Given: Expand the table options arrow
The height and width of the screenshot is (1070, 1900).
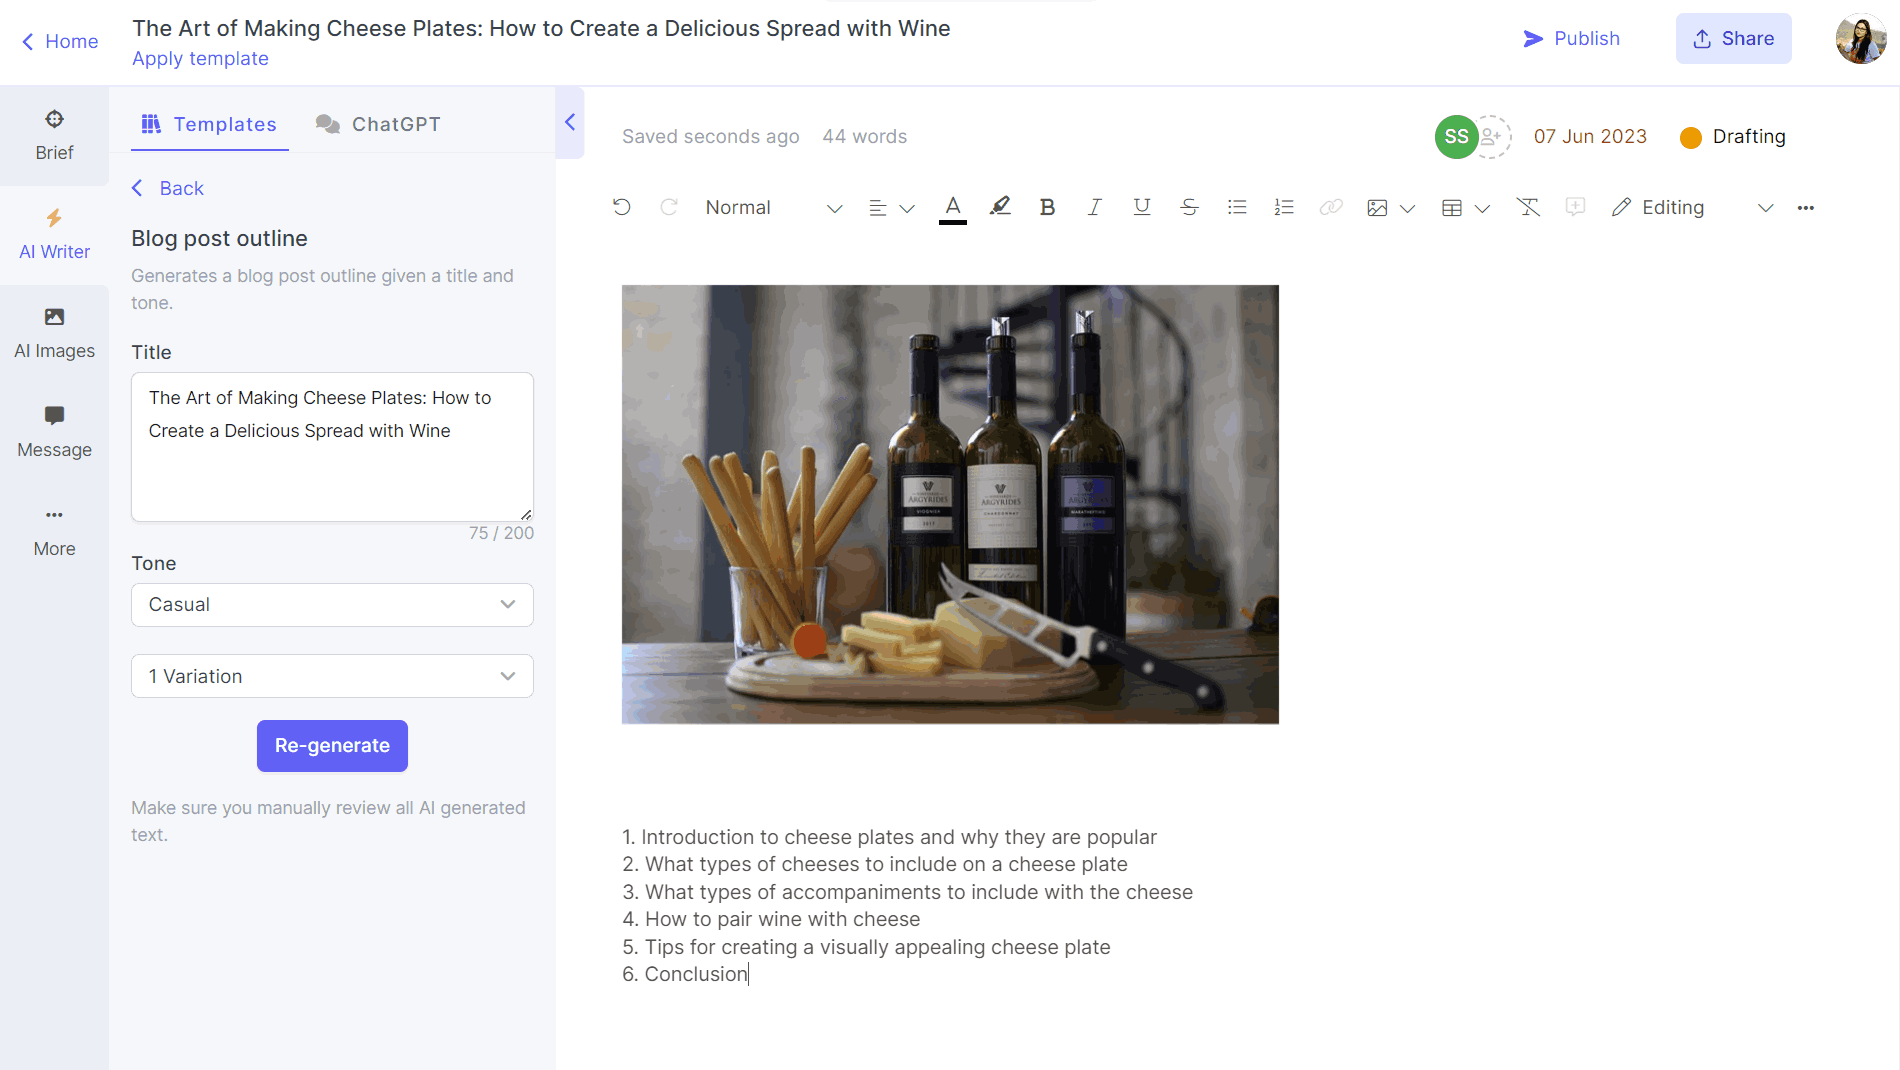Looking at the screenshot, I should (x=1482, y=208).
